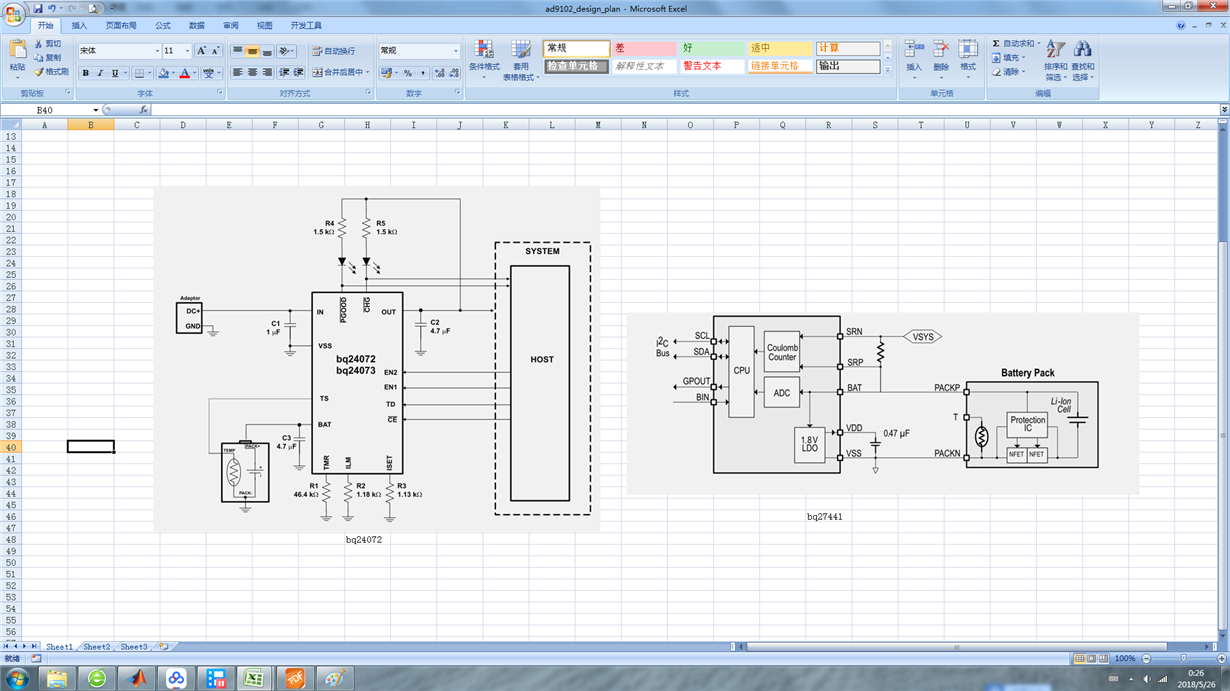Screen dimensions: 1230x691
Task: Toggle Italic formatting
Action: (100, 73)
